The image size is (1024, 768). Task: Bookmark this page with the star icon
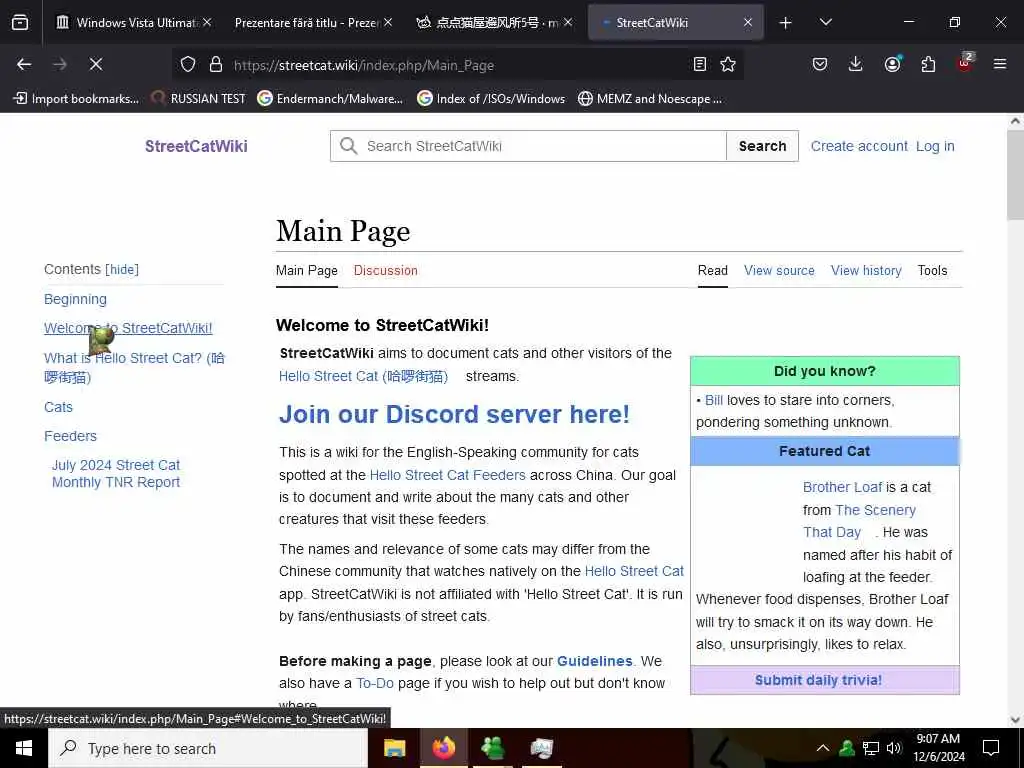point(728,64)
